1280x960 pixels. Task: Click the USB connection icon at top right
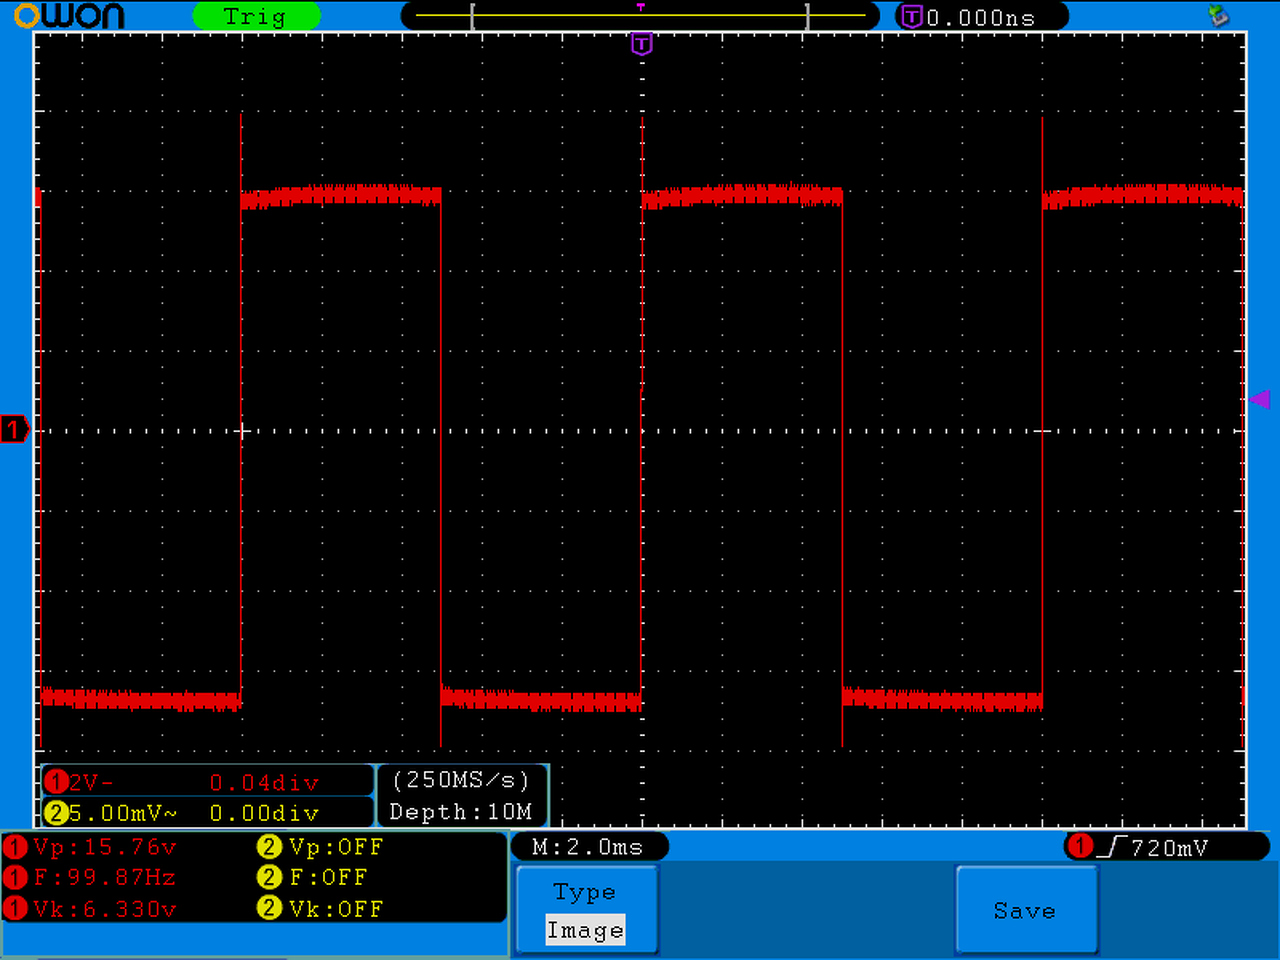pyautogui.click(x=1218, y=15)
